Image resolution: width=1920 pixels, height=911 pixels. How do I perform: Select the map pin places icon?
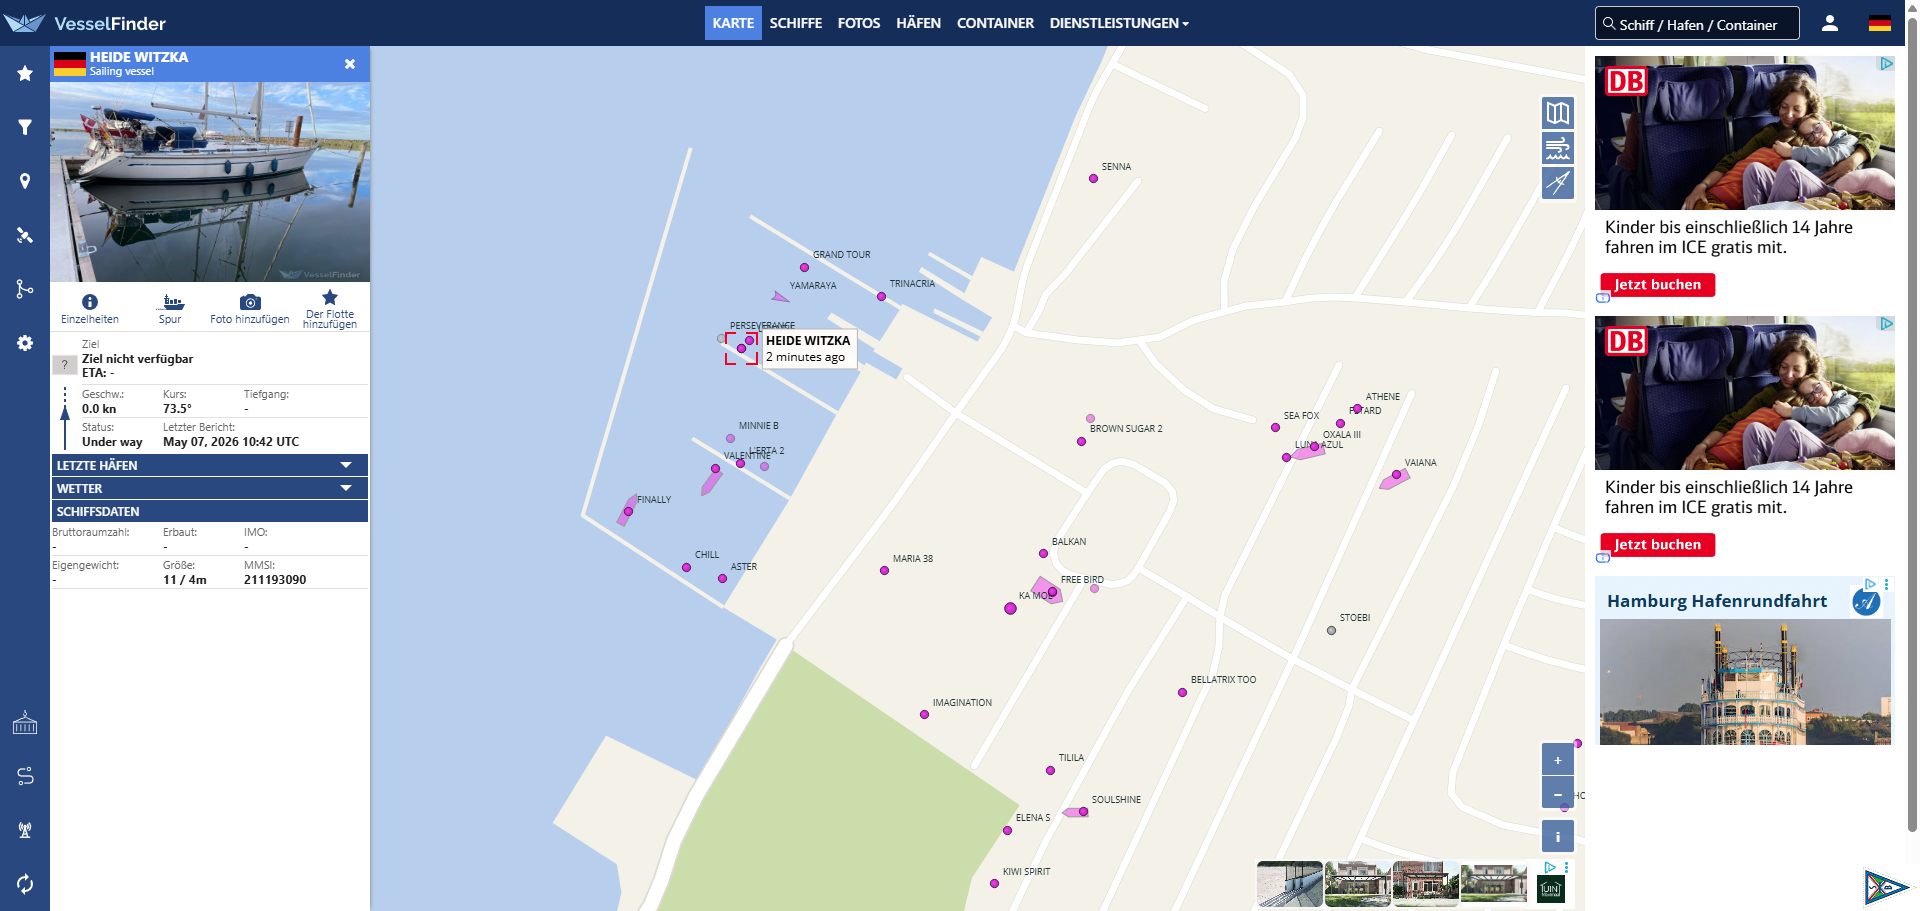25,181
